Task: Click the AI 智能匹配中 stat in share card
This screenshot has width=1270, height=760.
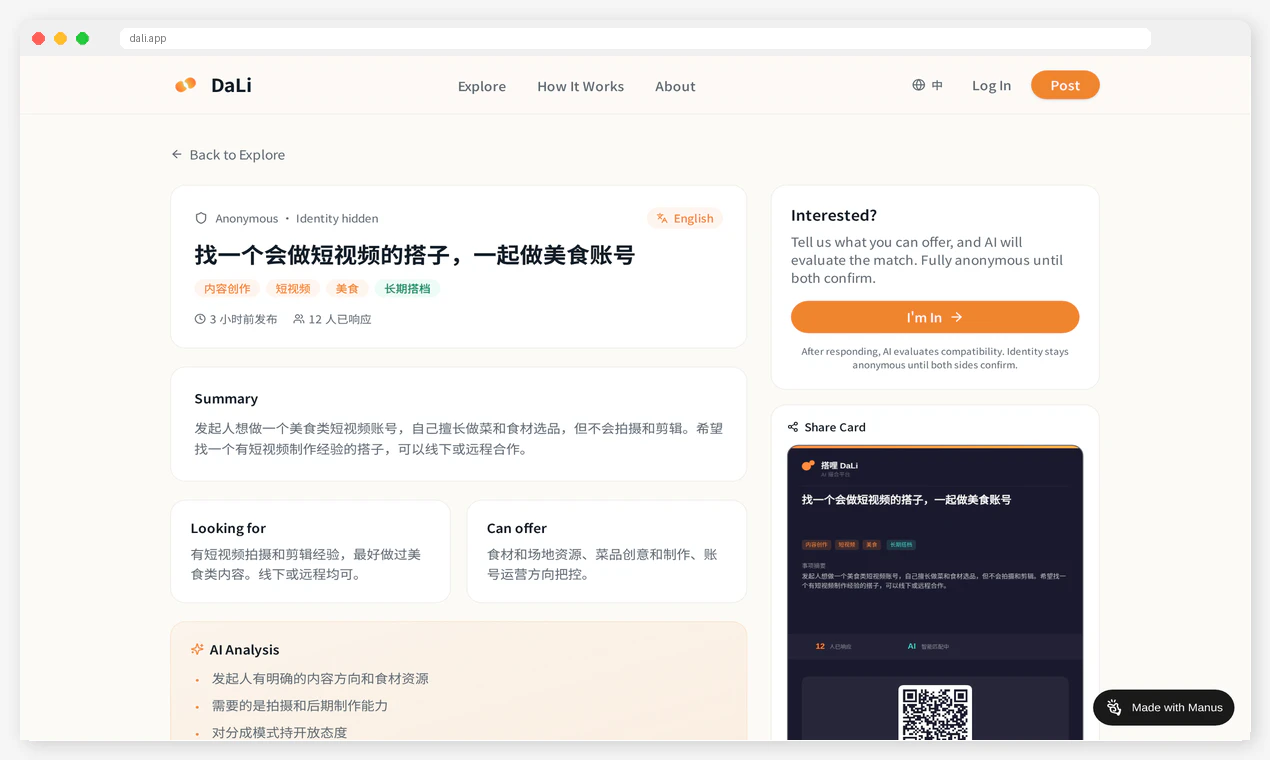Action: 929,647
